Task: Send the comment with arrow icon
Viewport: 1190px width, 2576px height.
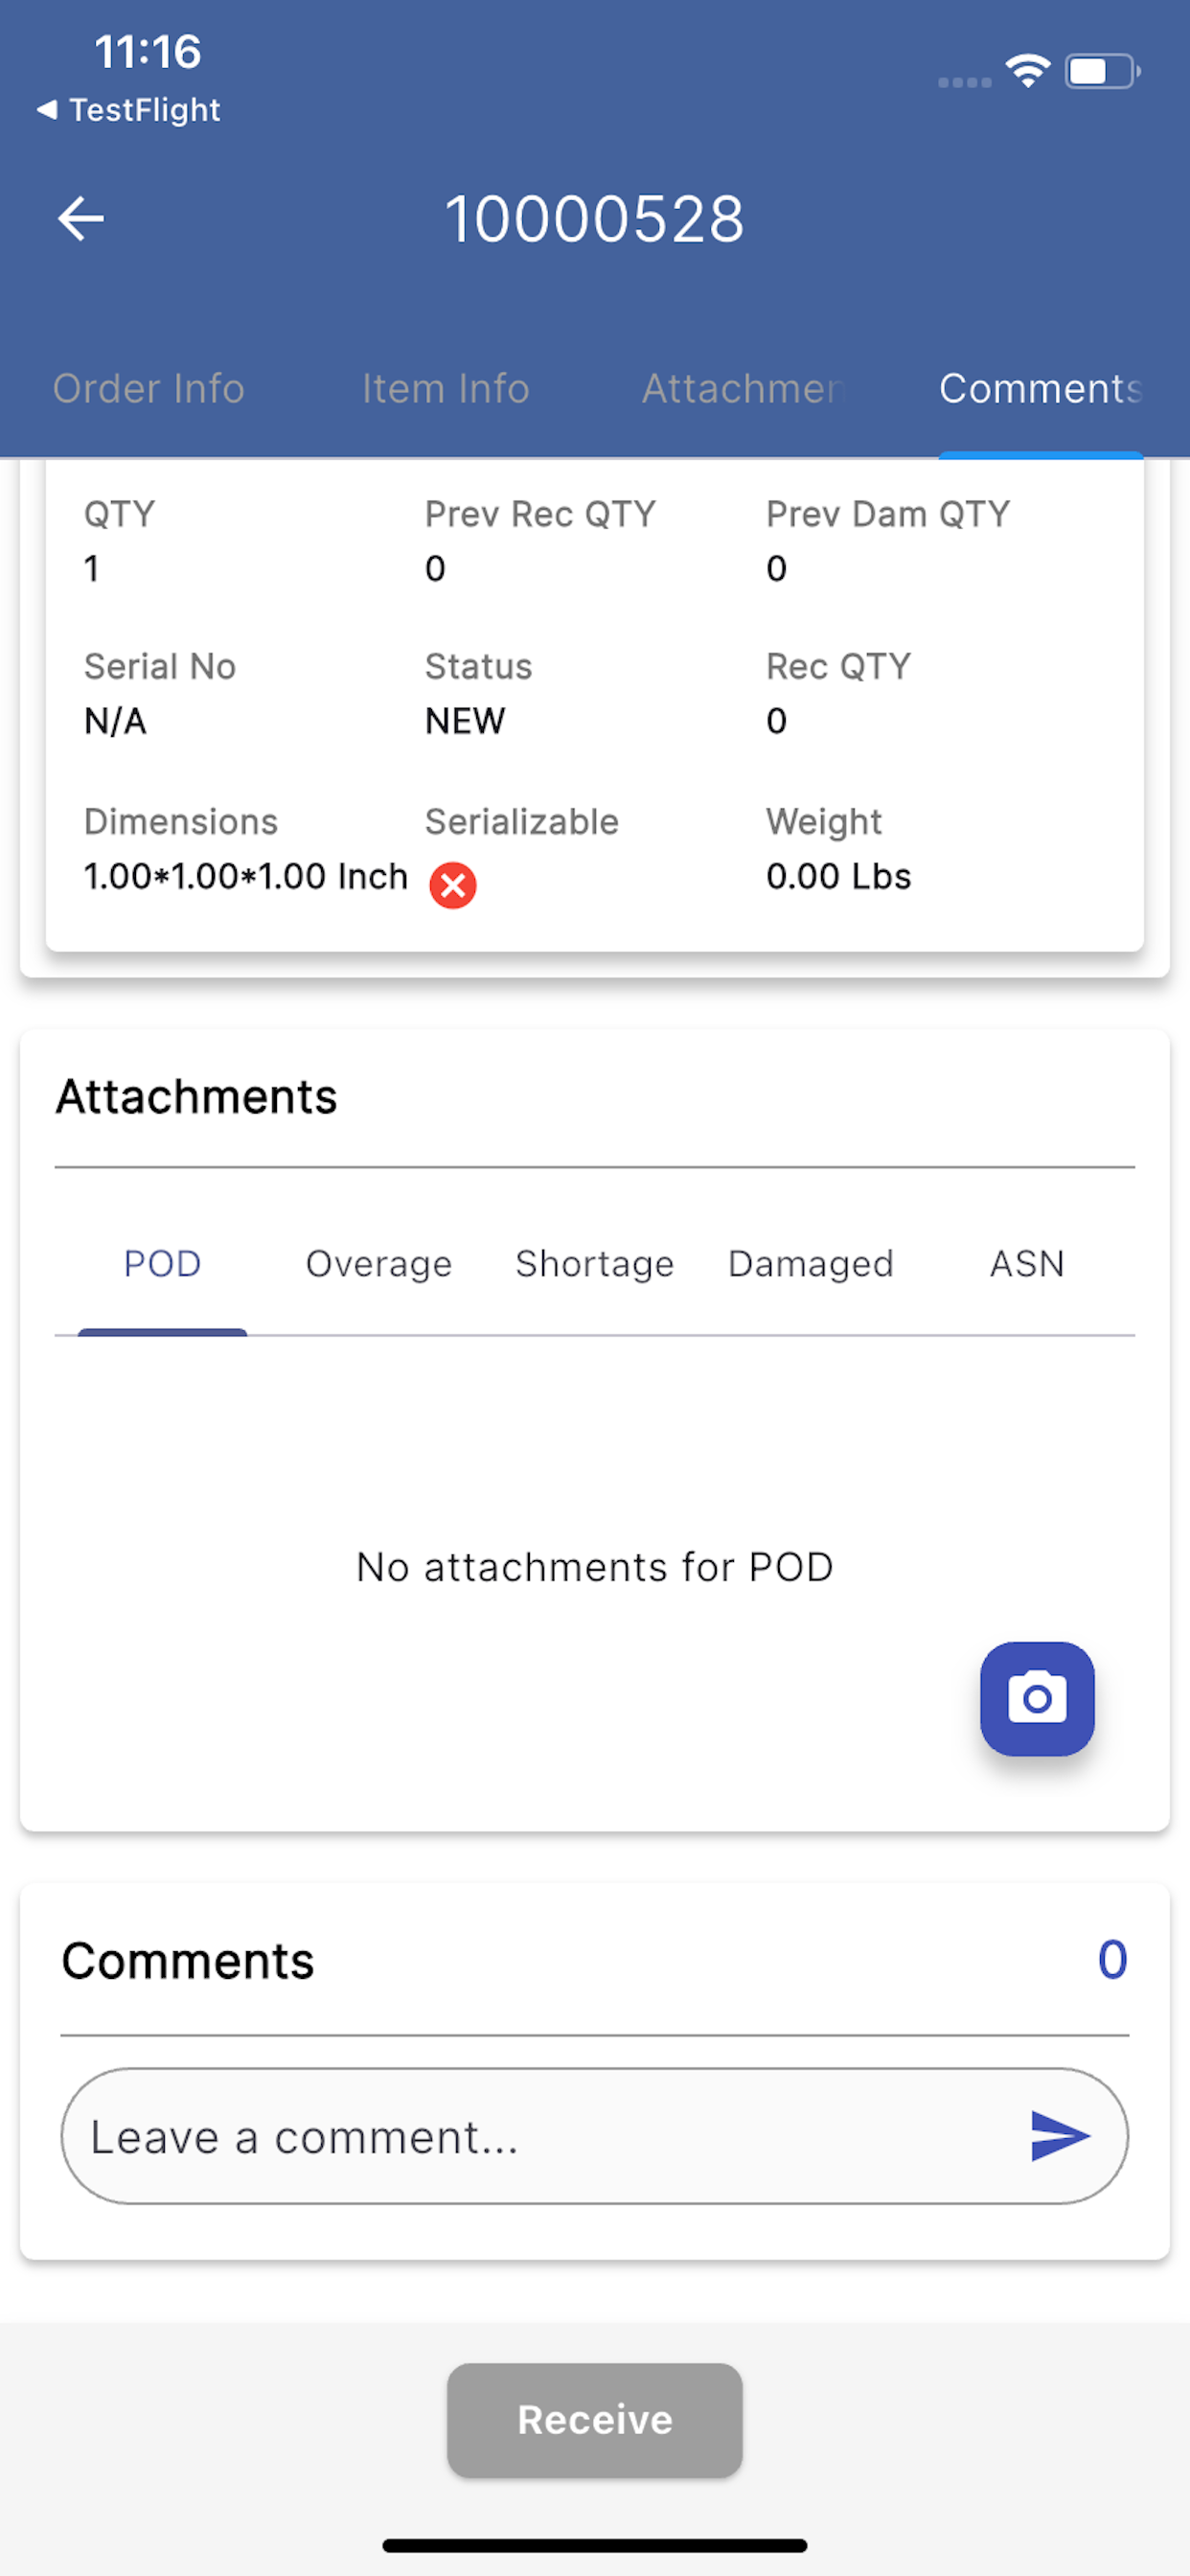Action: [x=1059, y=2135]
